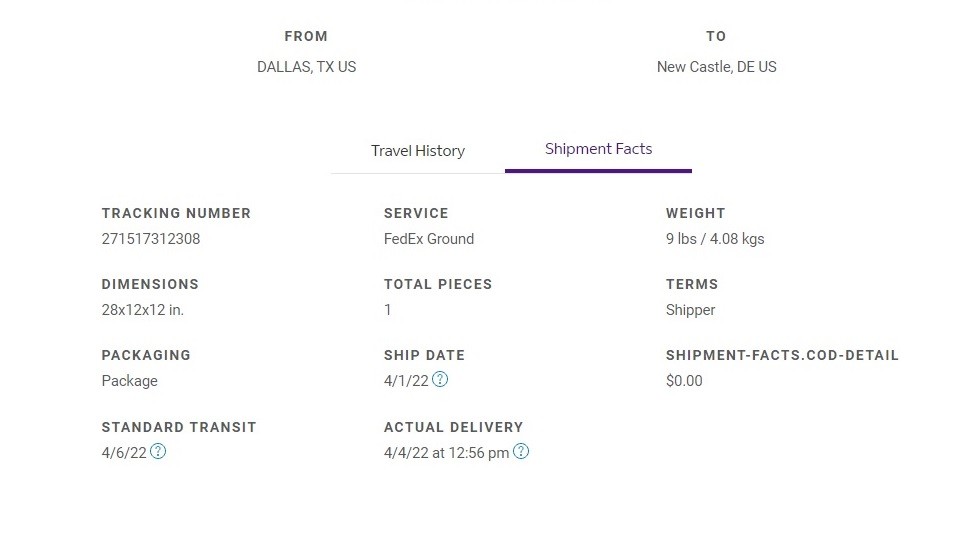The image size is (954, 553).
Task: Click the origin DALLAS, TX US
Action: point(307,67)
